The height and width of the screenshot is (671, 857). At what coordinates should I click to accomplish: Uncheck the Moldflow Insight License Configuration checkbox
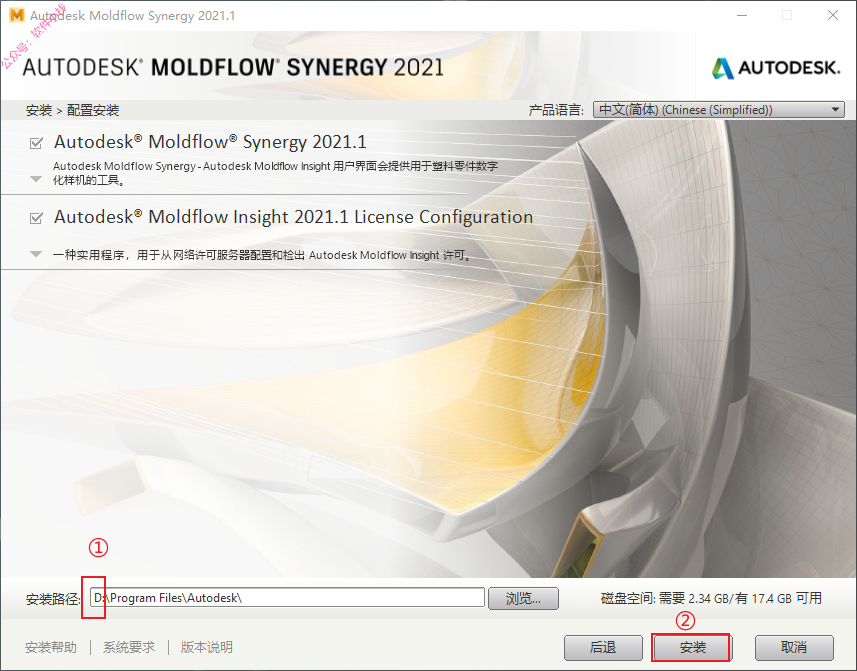coord(36,218)
